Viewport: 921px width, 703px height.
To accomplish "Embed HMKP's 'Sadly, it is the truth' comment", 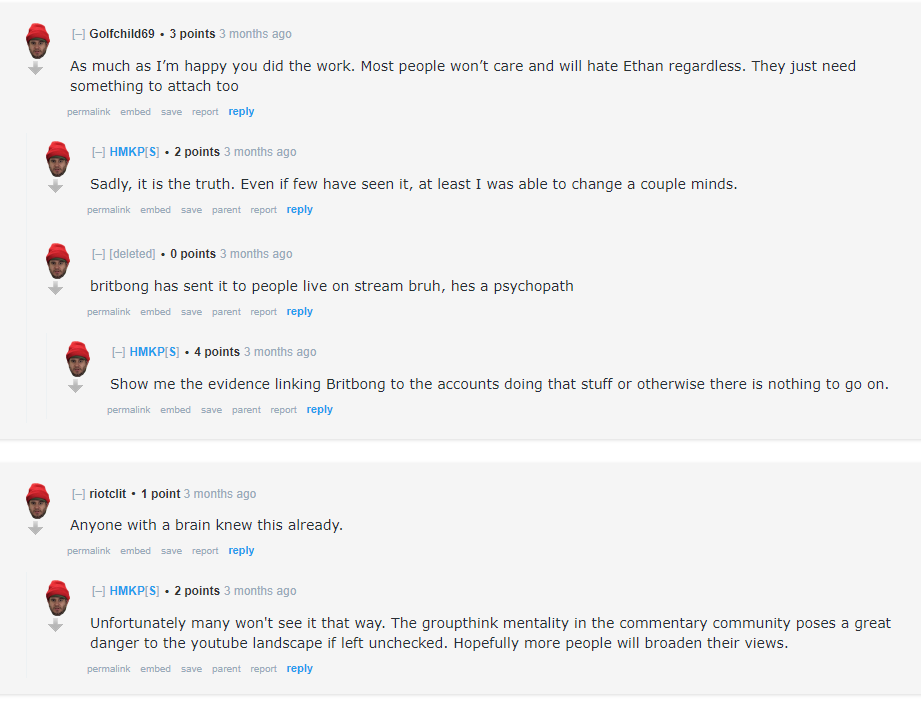I will 156,210.
